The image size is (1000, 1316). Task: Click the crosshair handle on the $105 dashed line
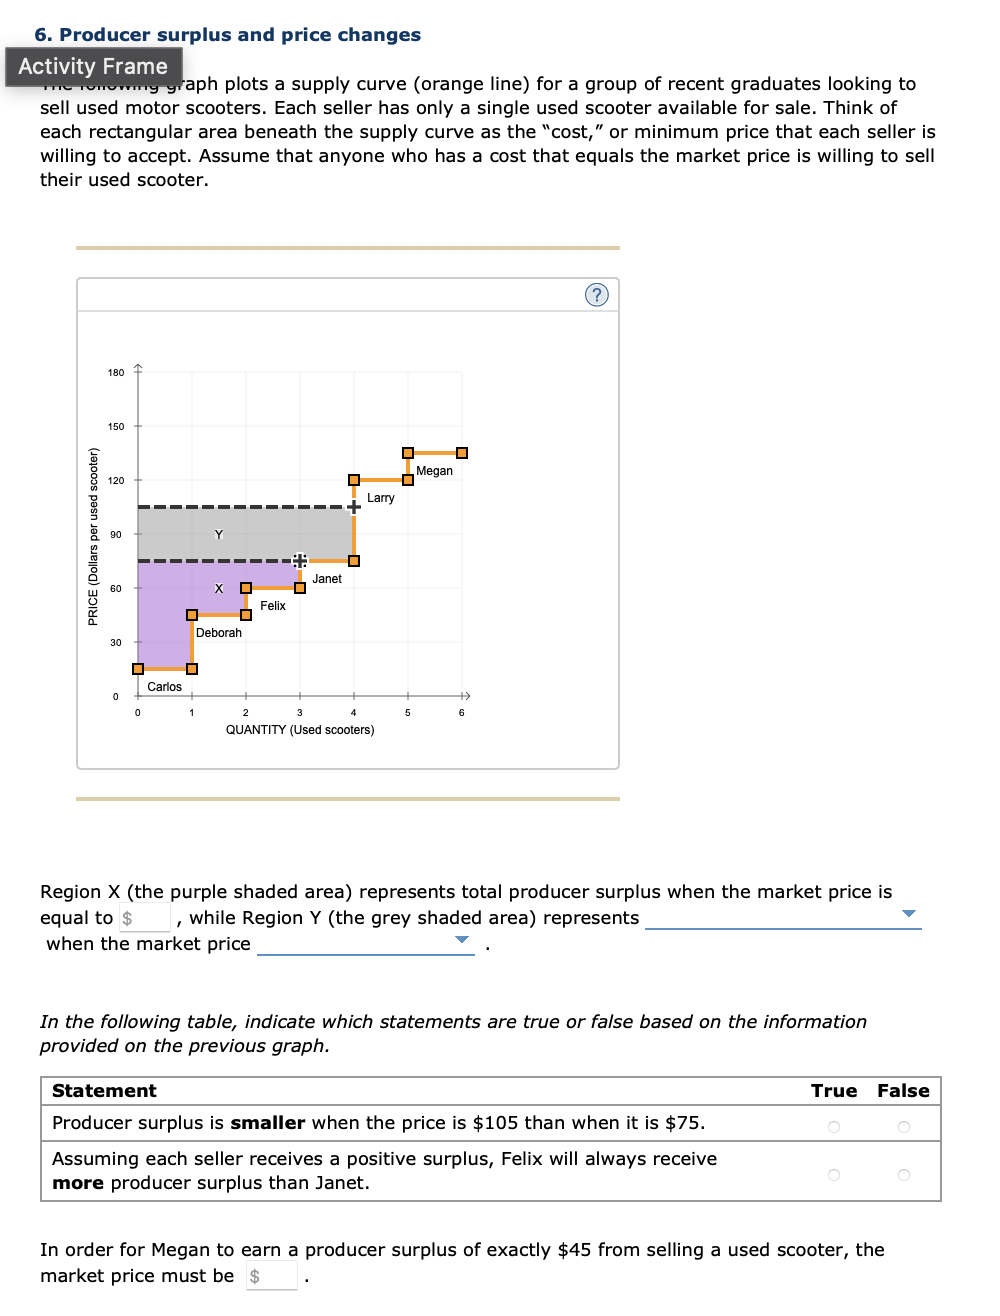click(354, 506)
